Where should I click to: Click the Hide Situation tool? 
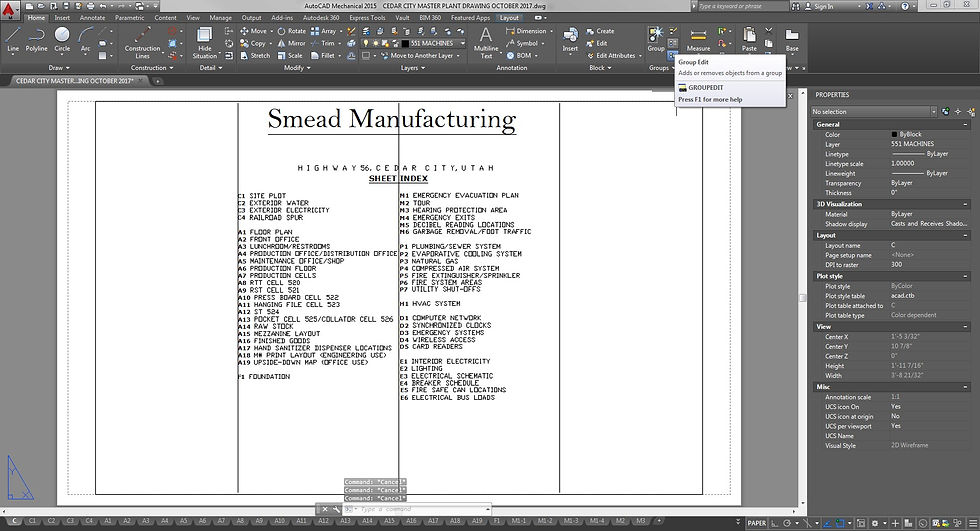204,42
